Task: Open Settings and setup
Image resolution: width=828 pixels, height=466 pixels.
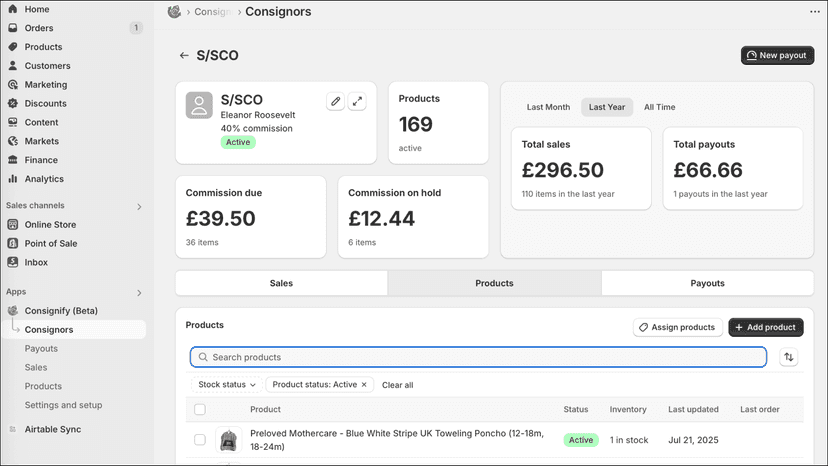Action: pos(63,405)
